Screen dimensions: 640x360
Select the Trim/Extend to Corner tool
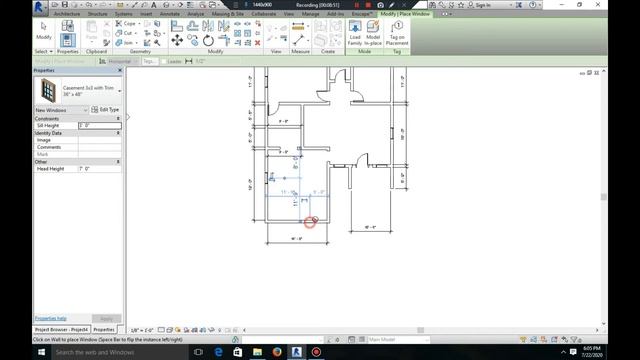pyautogui.click(x=224, y=40)
